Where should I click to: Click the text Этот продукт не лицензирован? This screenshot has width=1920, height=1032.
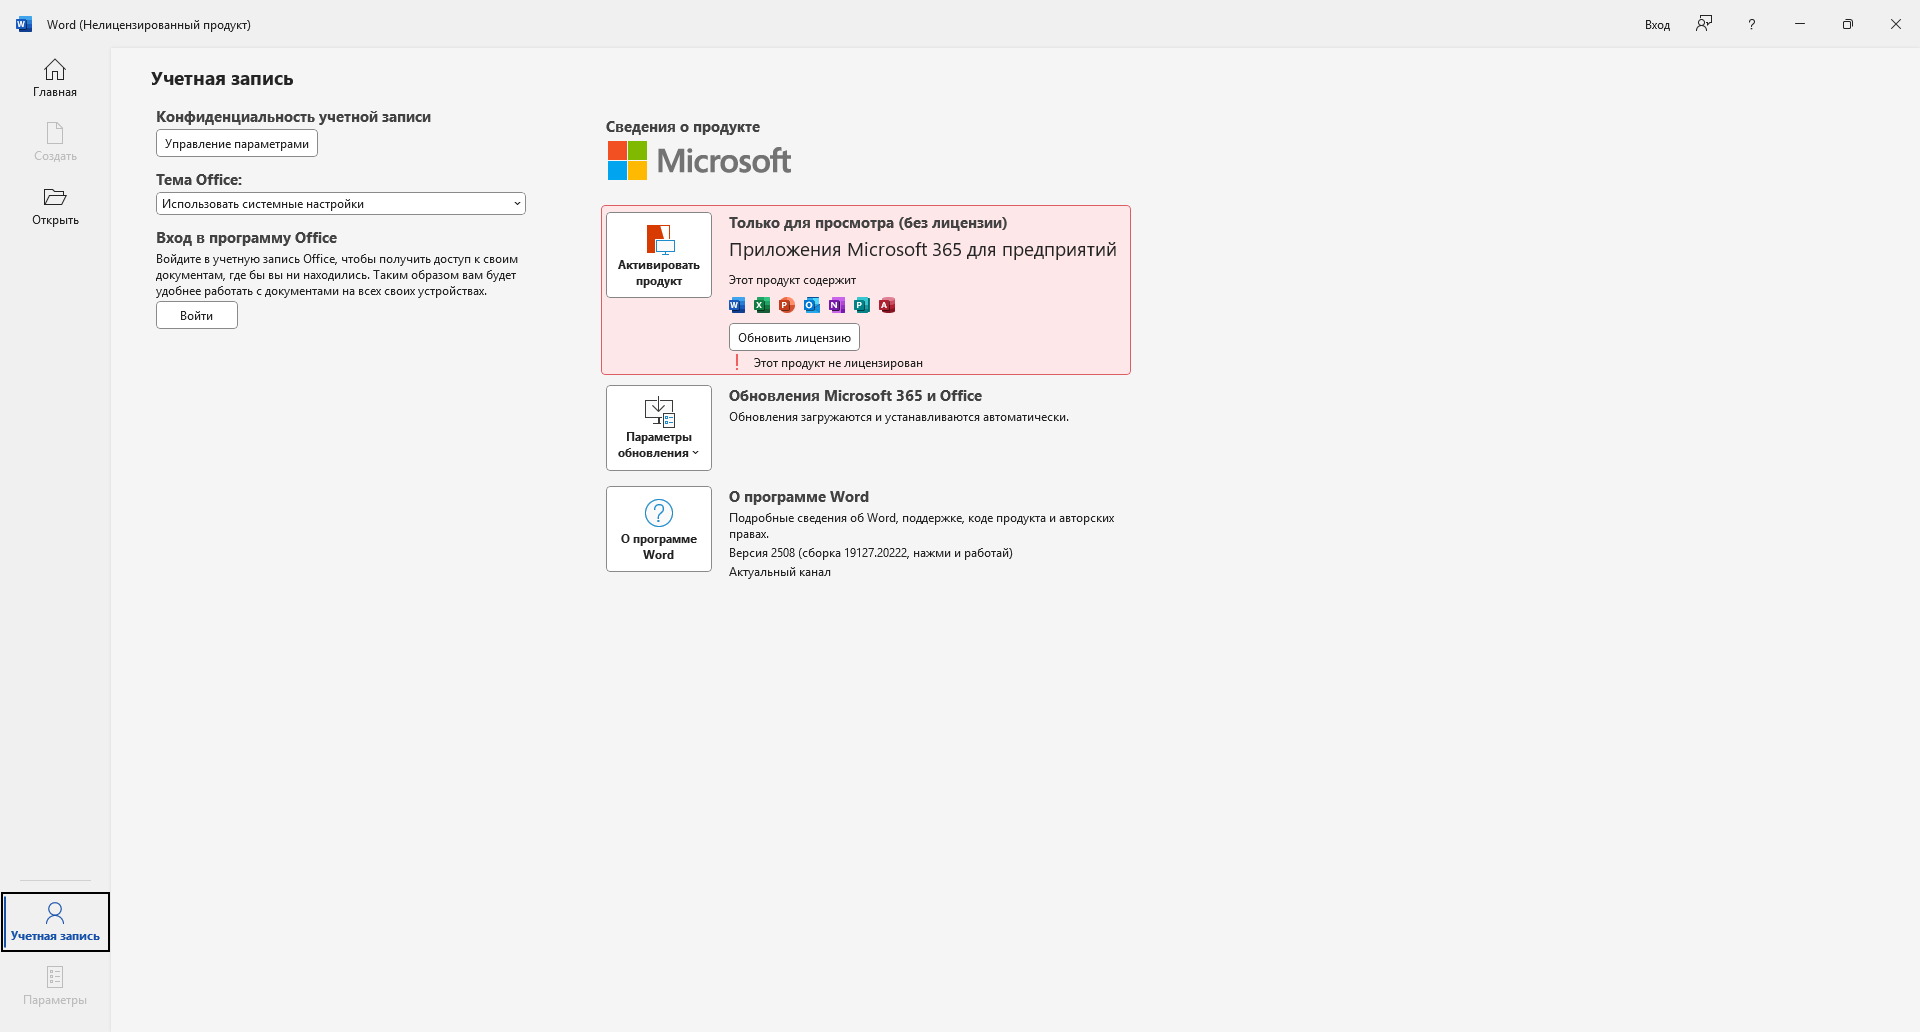point(838,363)
